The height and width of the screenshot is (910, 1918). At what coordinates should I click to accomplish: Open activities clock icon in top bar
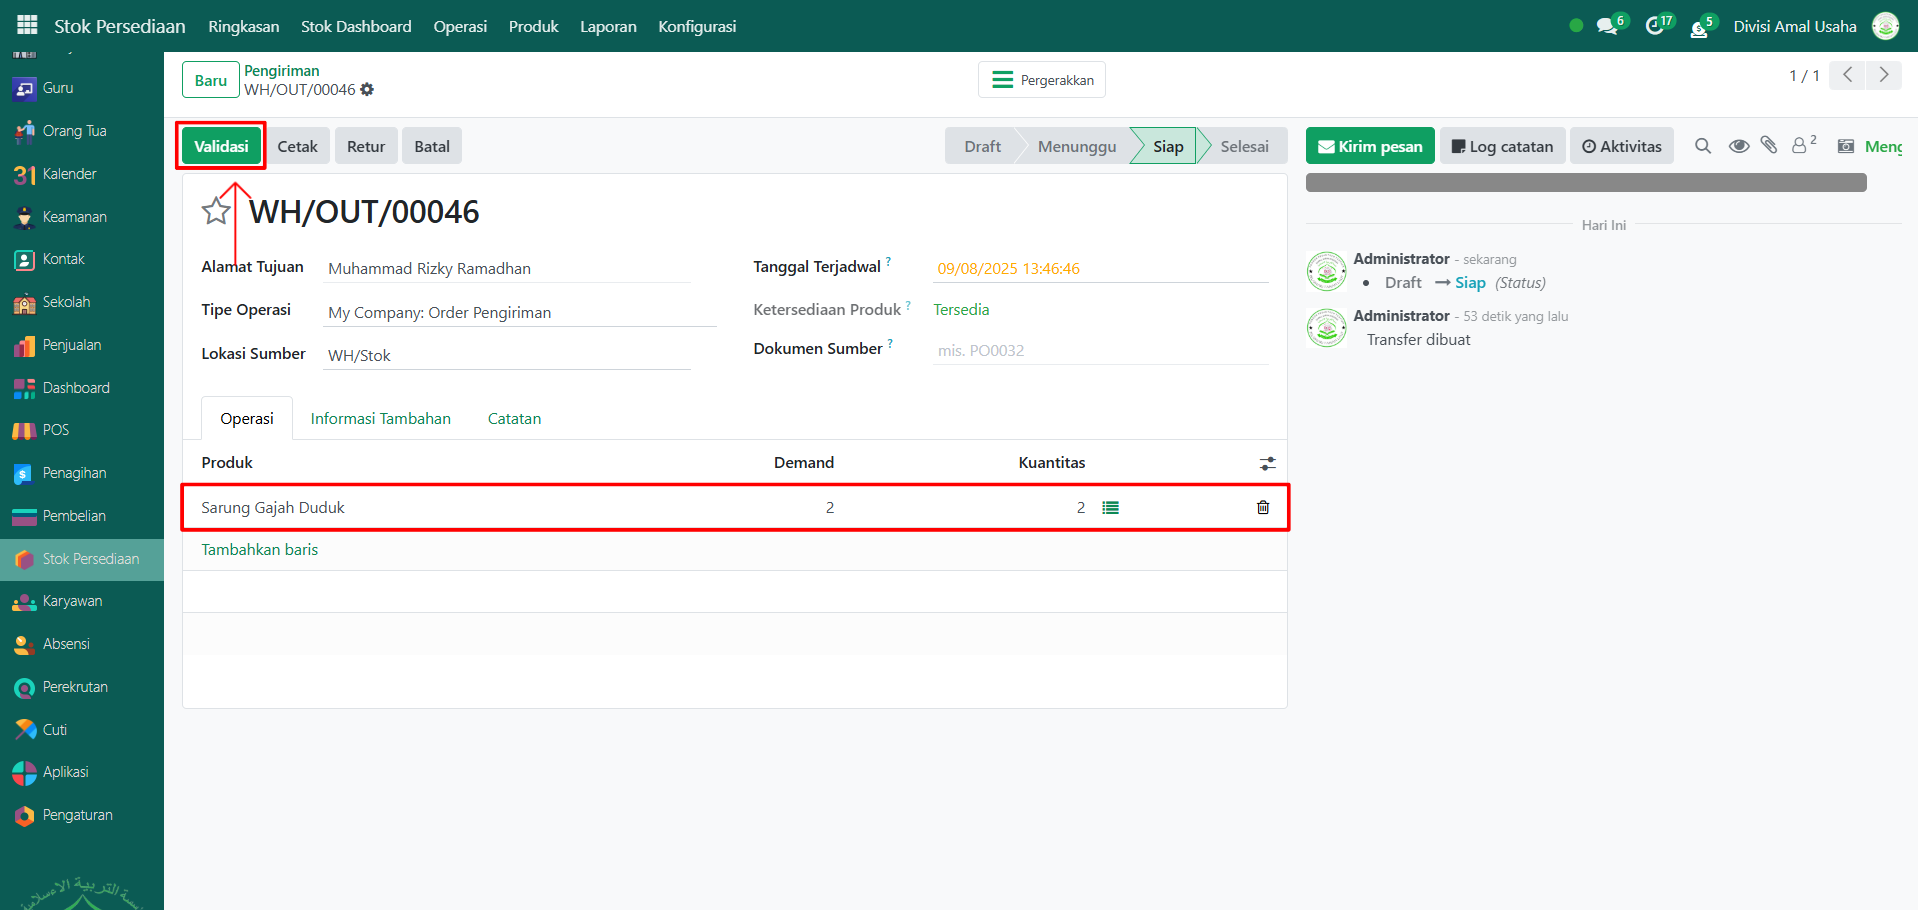[x=1656, y=26]
